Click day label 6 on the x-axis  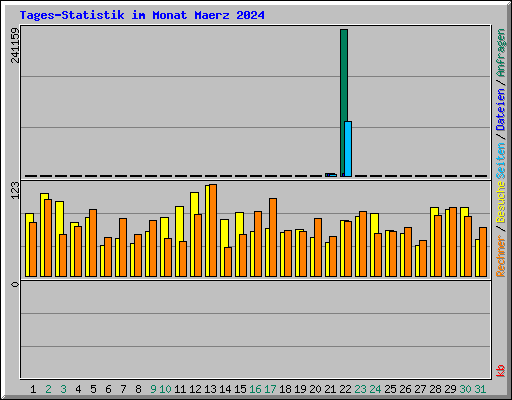(108, 389)
